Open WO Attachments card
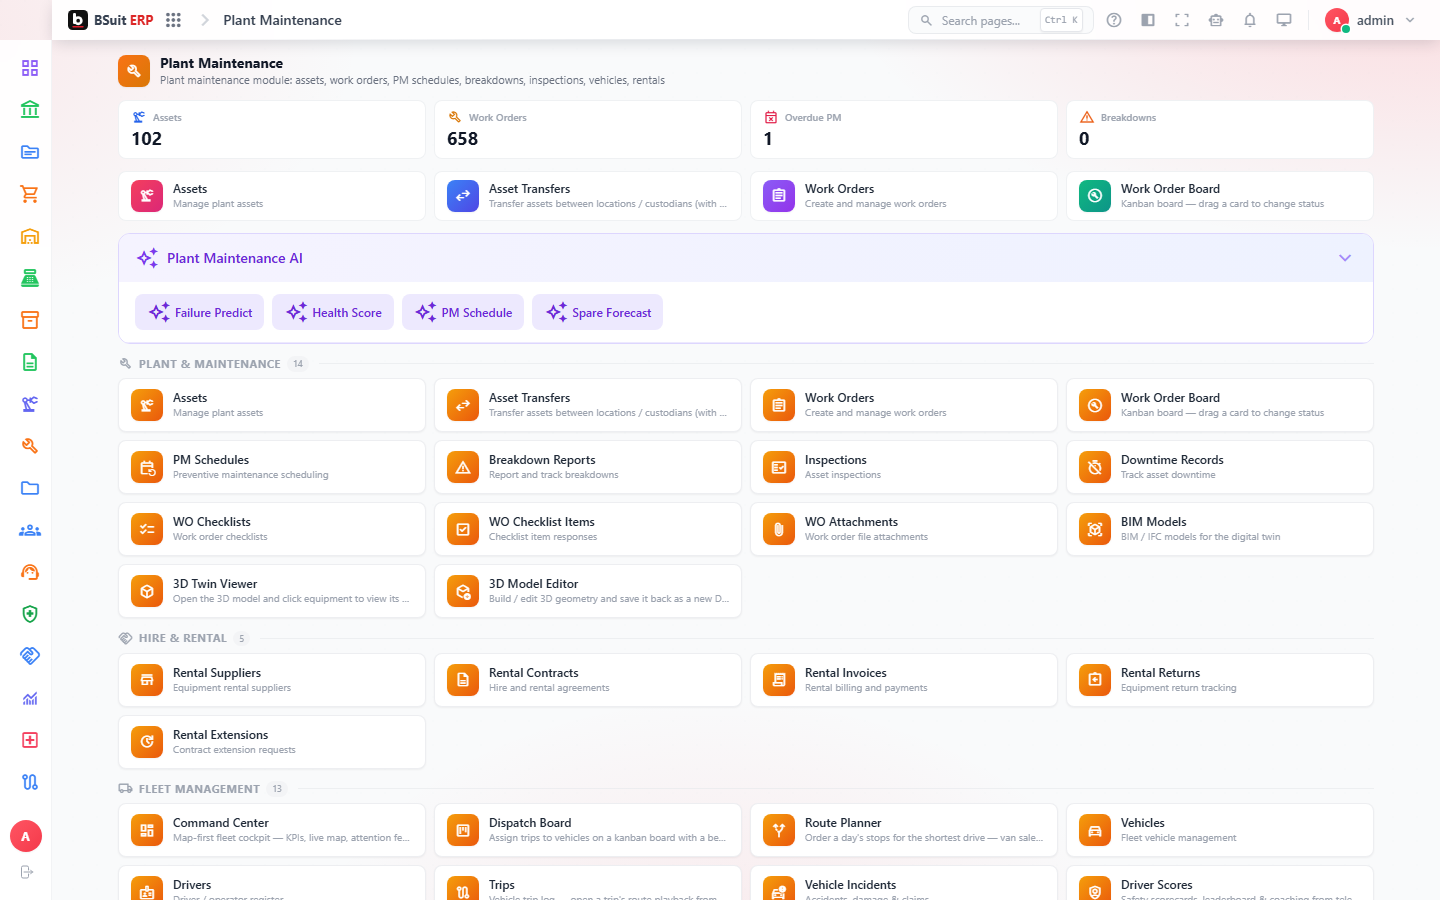This screenshot has height=900, width=1440. tap(904, 529)
